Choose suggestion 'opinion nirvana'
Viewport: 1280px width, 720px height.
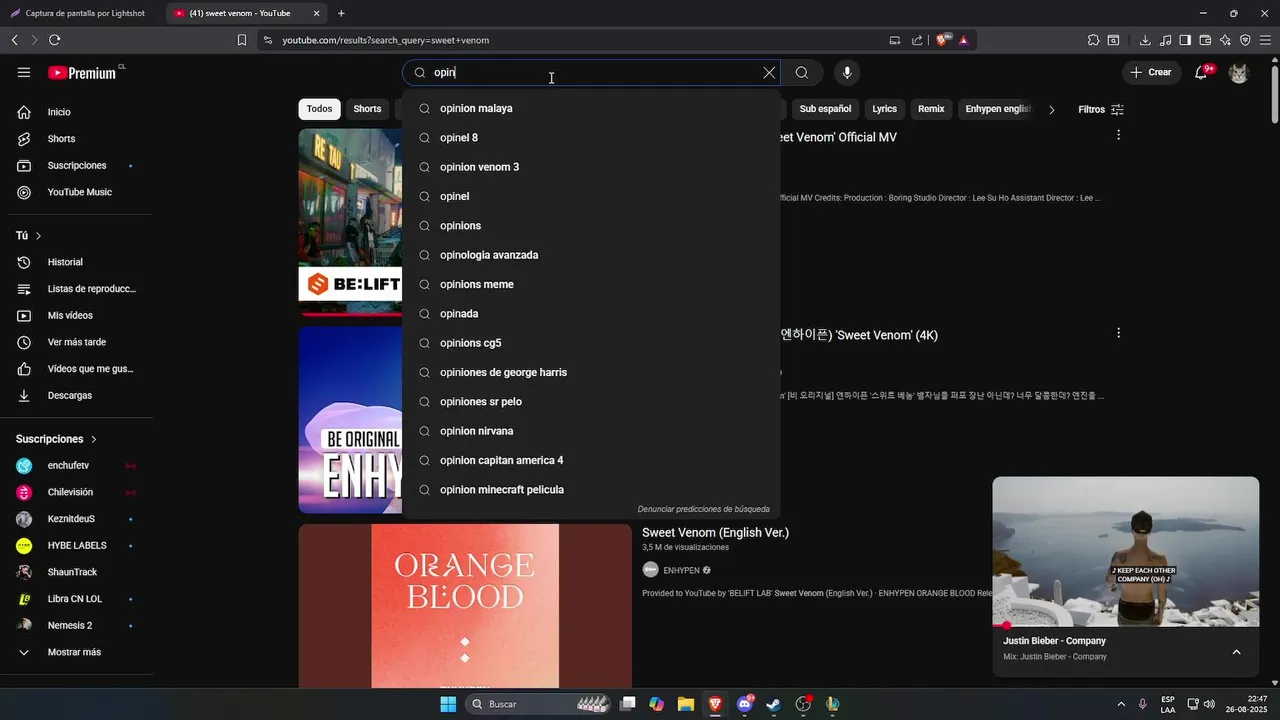(591, 431)
